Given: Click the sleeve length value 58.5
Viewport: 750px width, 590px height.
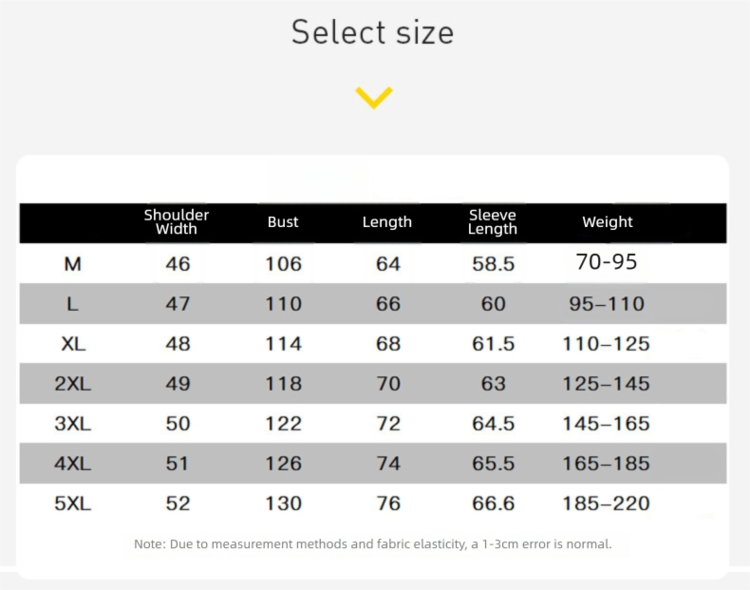Looking at the screenshot, I should pos(493,264).
